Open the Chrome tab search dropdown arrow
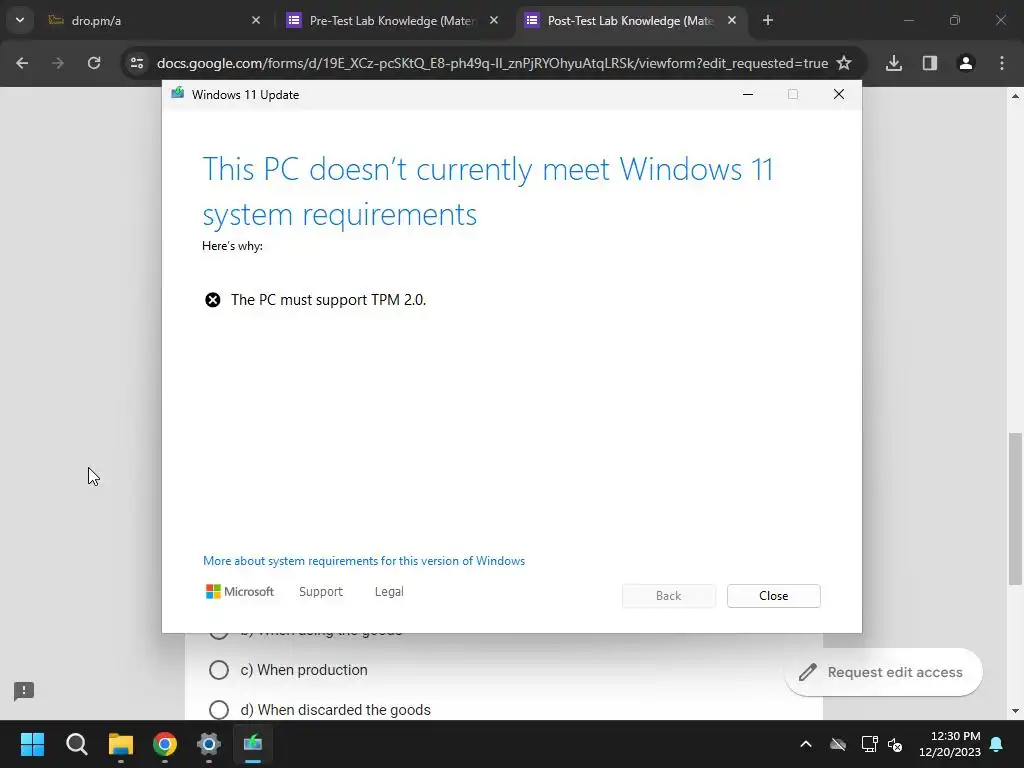This screenshot has width=1024, height=768. pyautogui.click(x=20, y=20)
